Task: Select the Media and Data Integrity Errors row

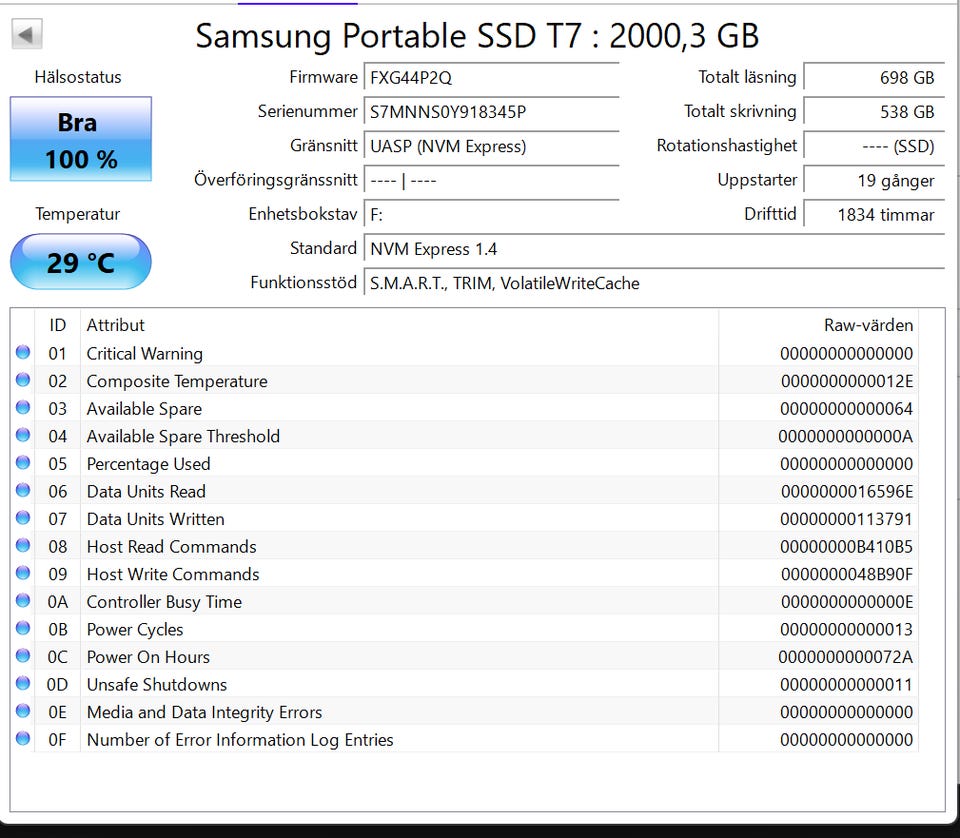Action: (x=400, y=712)
